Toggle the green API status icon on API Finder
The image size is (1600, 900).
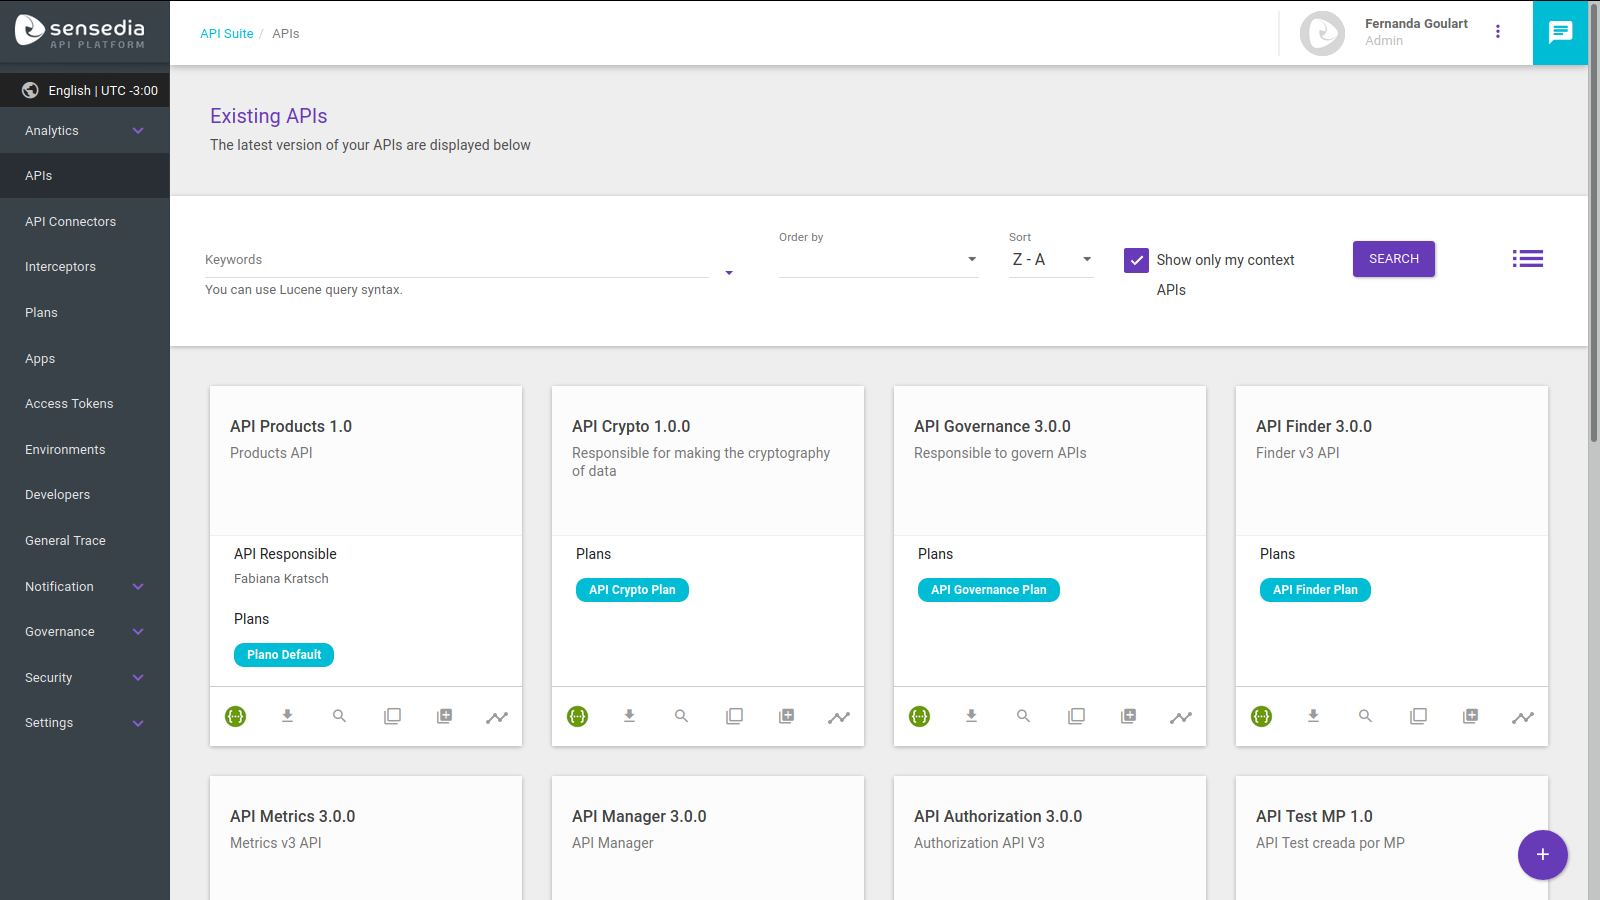pyautogui.click(x=1261, y=716)
